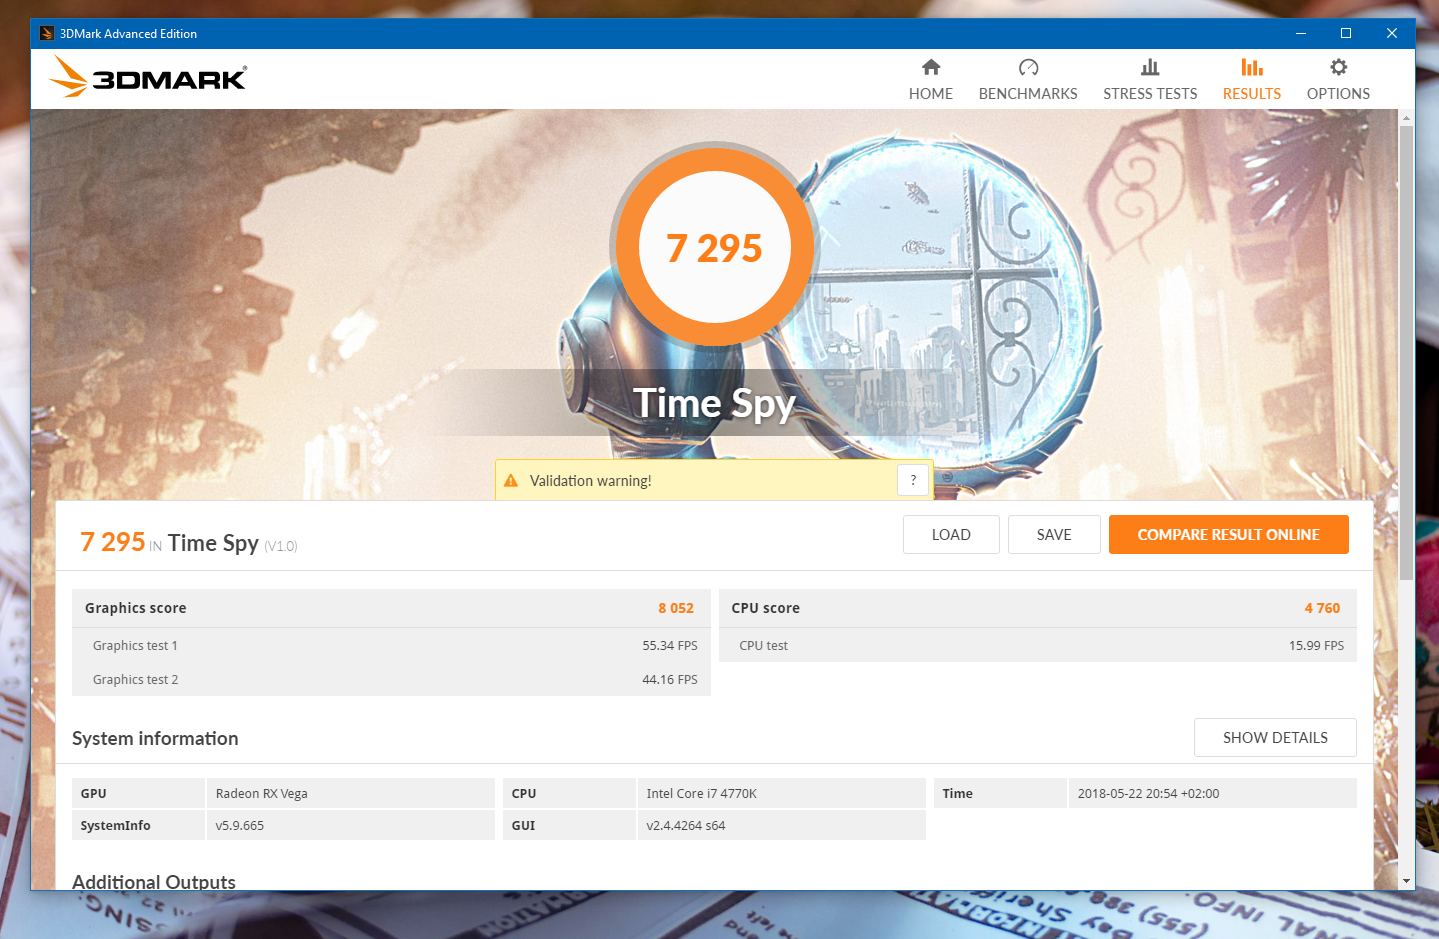
Task: Open the Options gear icon
Action: pyautogui.click(x=1338, y=67)
